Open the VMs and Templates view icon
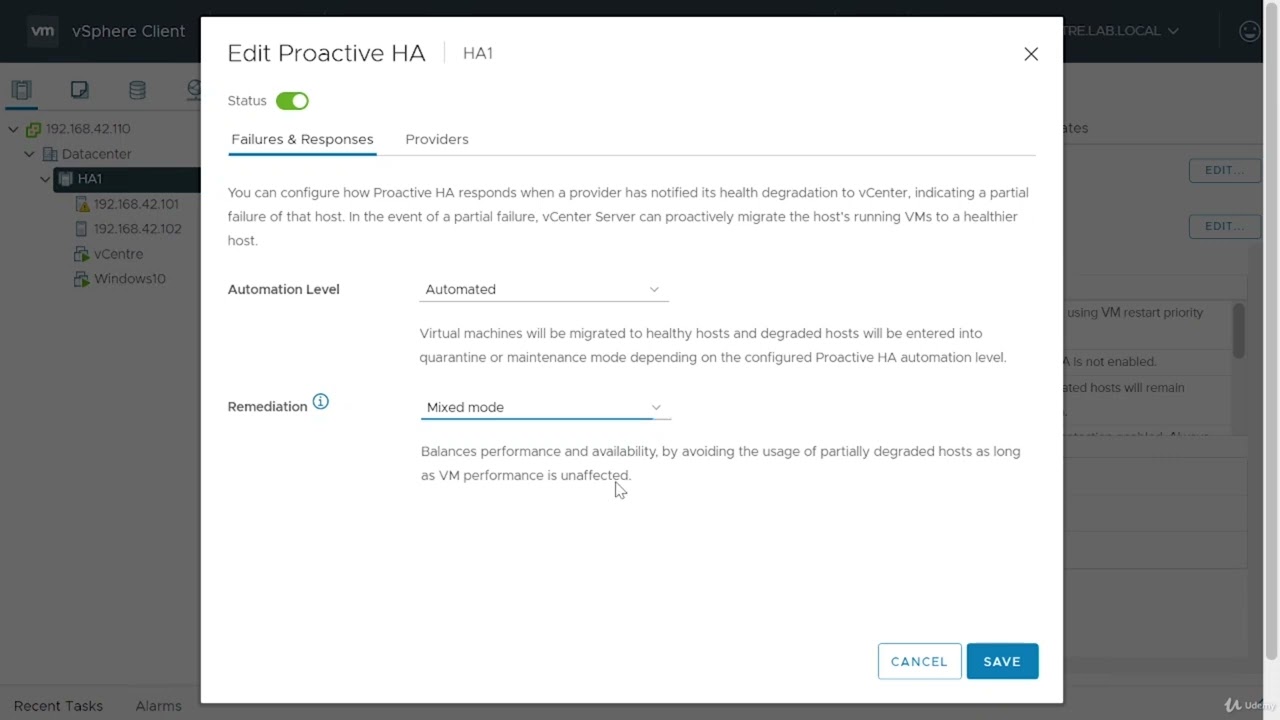Viewport: 1280px width, 720px height. point(79,90)
